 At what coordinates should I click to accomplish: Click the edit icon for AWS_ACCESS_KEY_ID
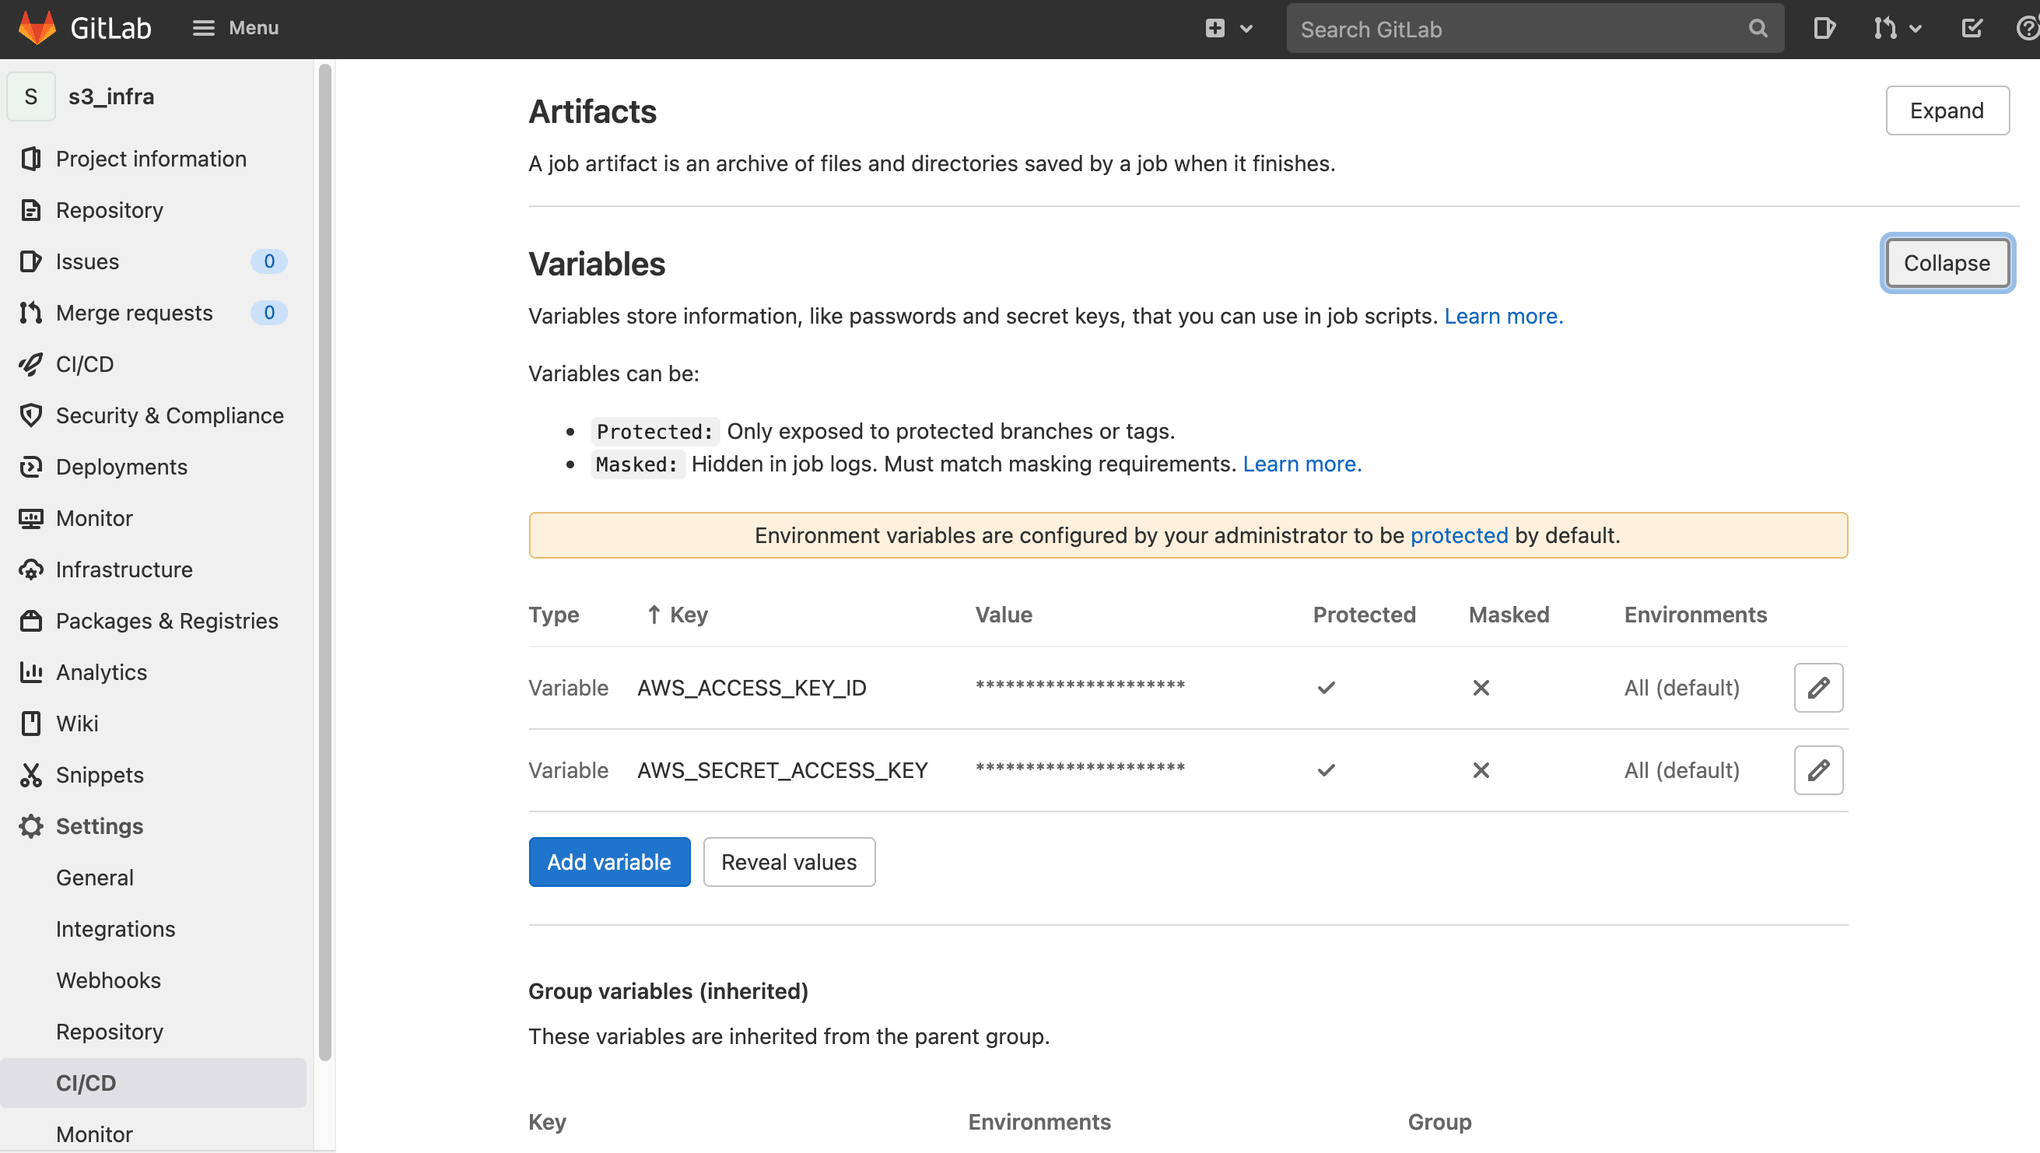pos(1820,688)
